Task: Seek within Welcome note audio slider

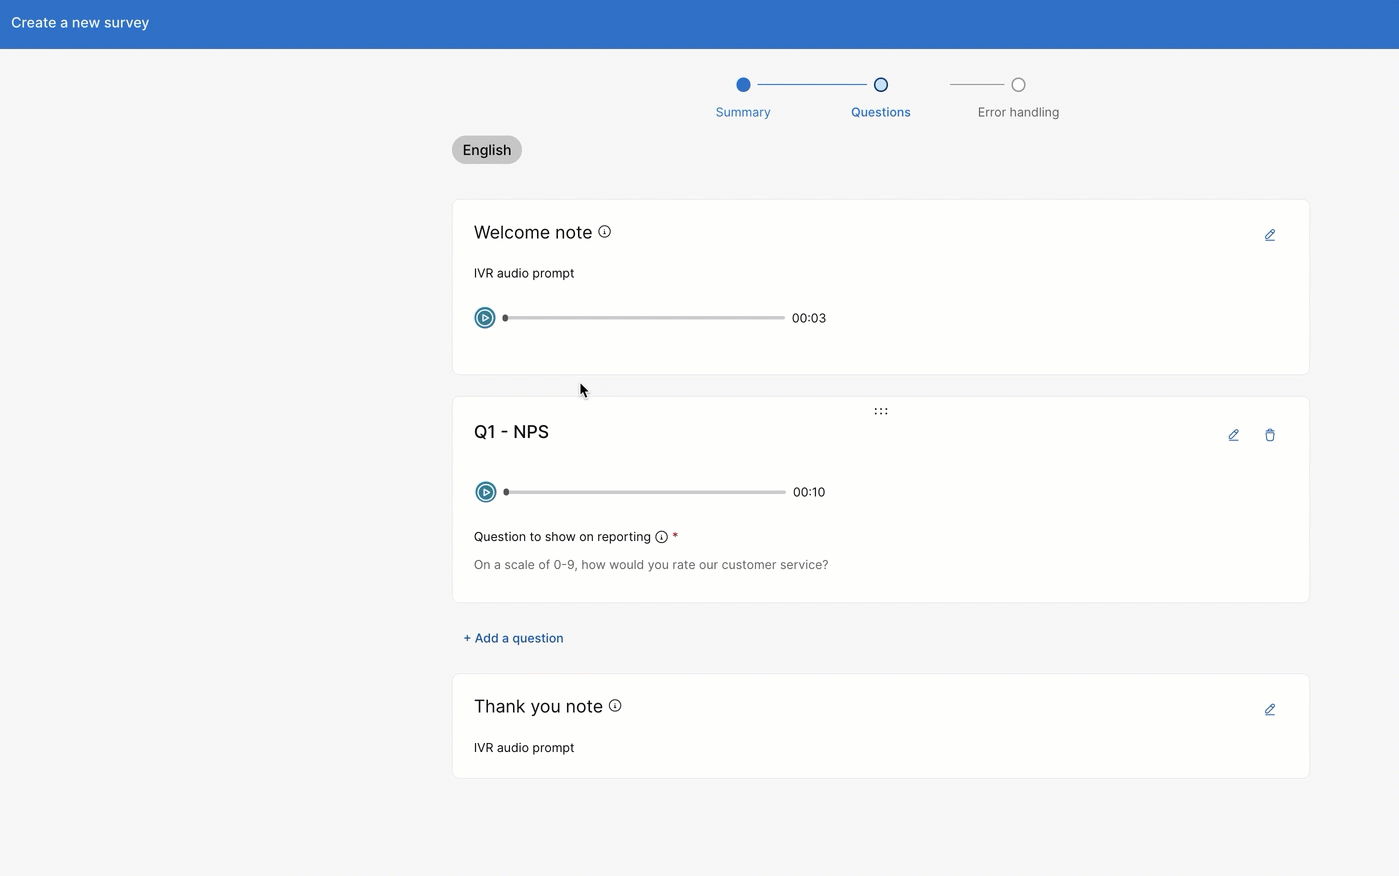Action: [645, 318]
